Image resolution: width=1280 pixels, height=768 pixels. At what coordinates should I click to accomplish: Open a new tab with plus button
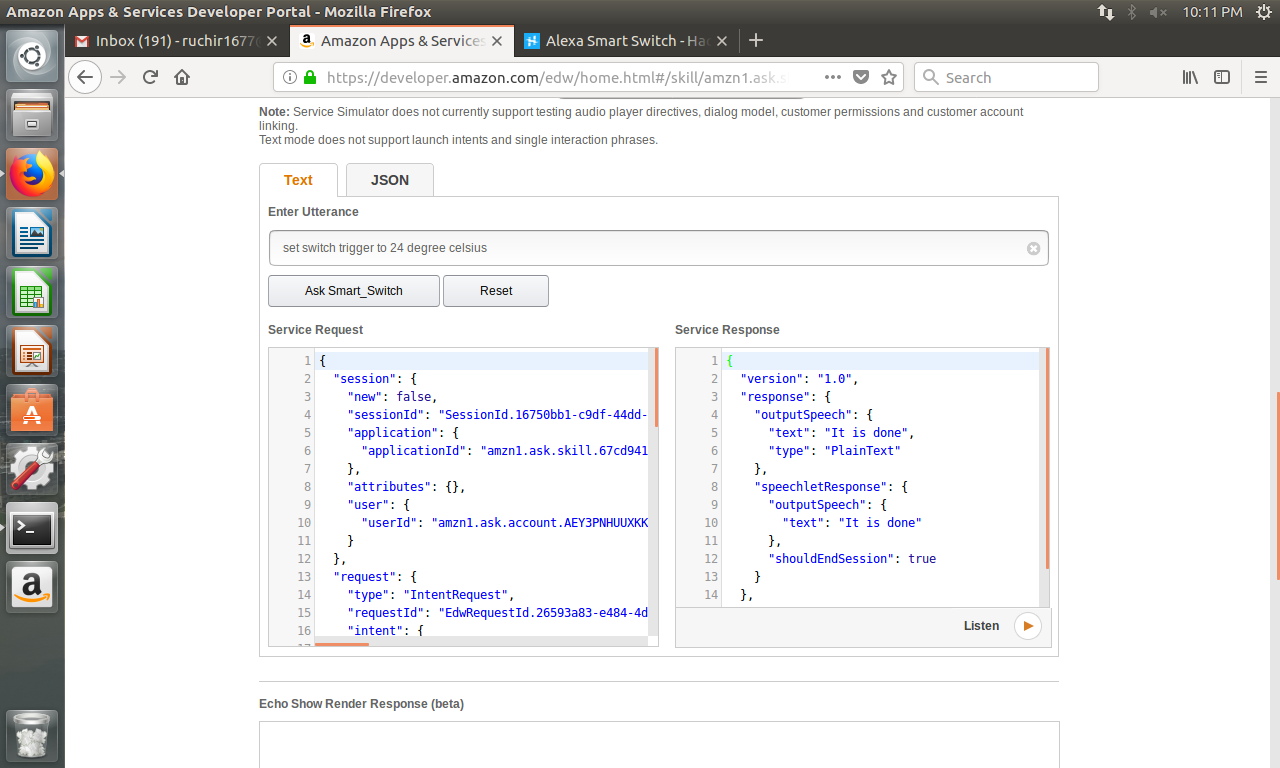click(756, 40)
